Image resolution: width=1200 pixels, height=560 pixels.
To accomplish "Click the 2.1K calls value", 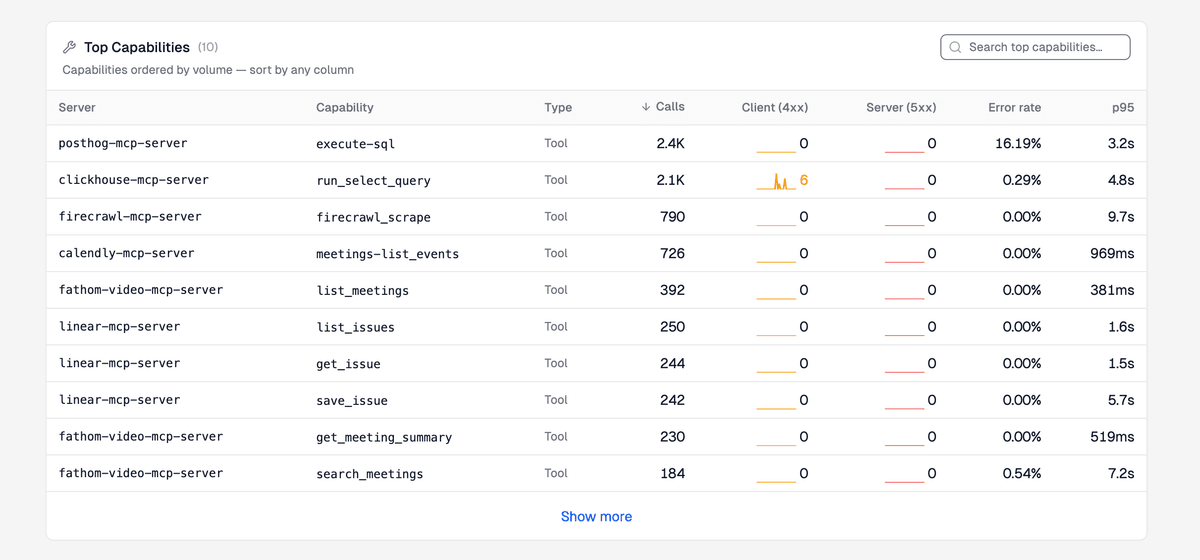I will 671,180.
